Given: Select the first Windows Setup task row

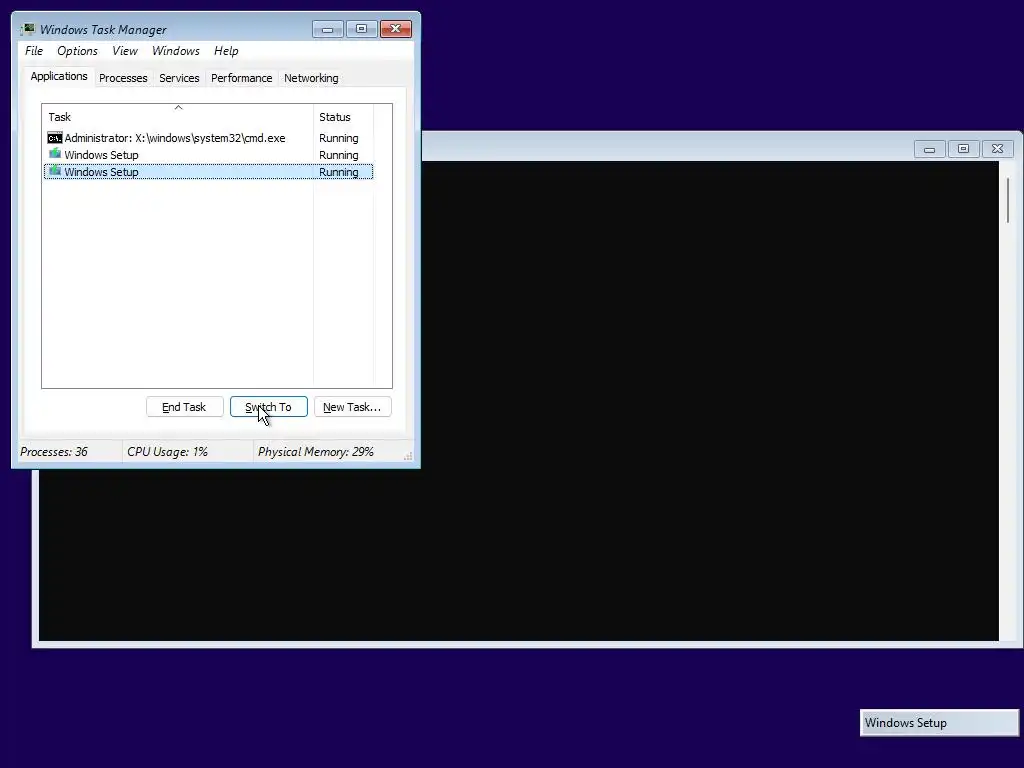Looking at the screenshot, I should [x=208, y=155].
